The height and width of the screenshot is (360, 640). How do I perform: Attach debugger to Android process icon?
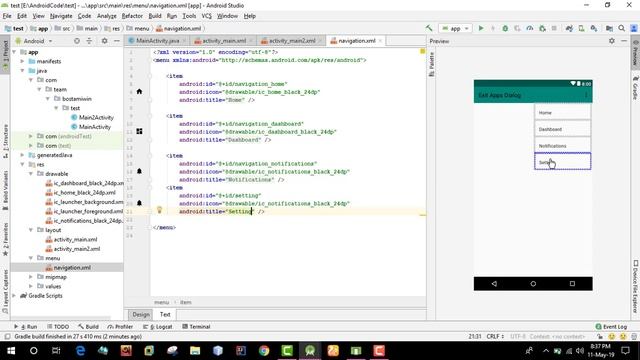[542, 28]
